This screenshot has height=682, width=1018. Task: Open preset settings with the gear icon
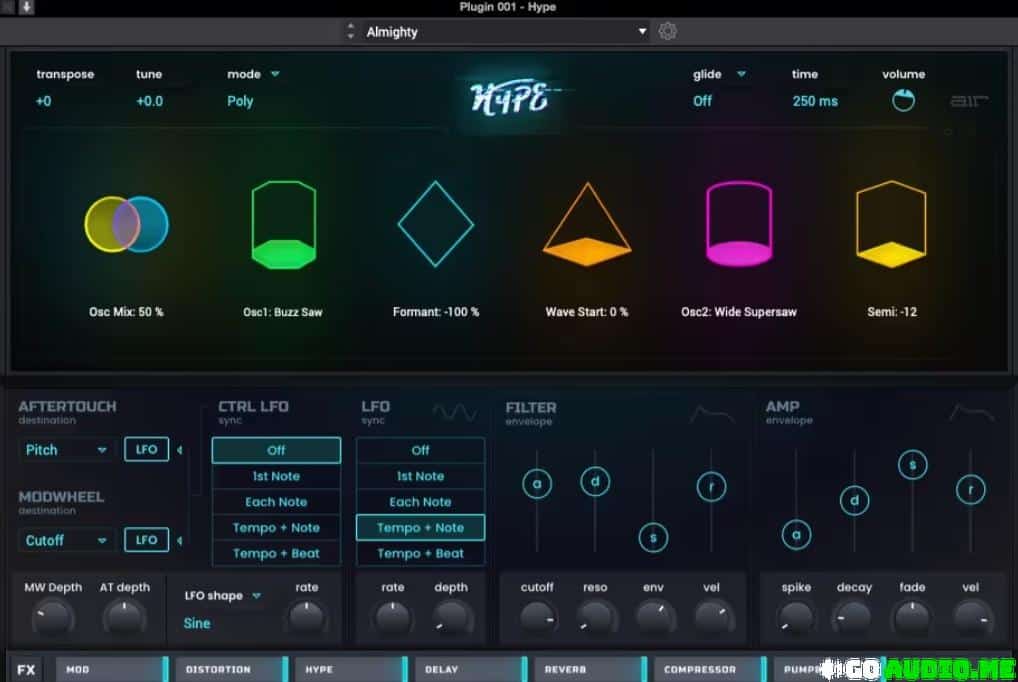pos(667,31)
